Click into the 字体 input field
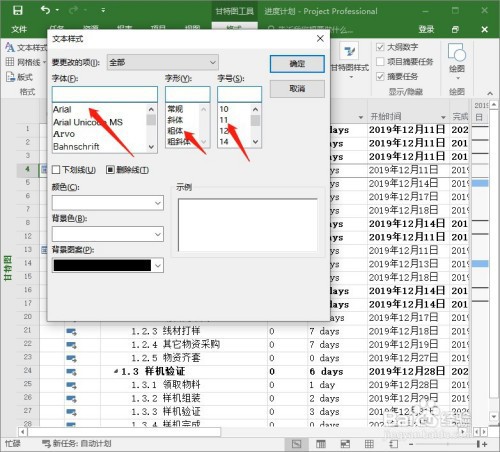The width and height of the screenshot is (500, 452). (105, 94)
